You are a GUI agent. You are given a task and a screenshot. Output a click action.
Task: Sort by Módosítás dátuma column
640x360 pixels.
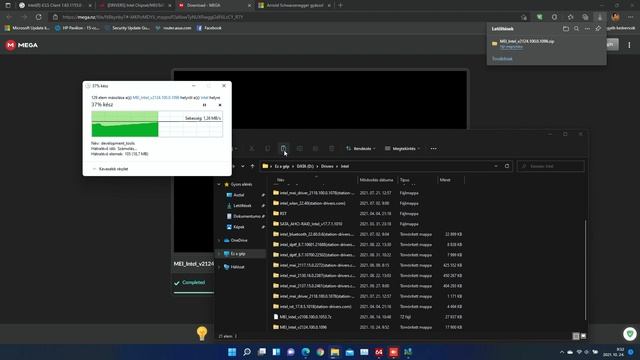376,180
